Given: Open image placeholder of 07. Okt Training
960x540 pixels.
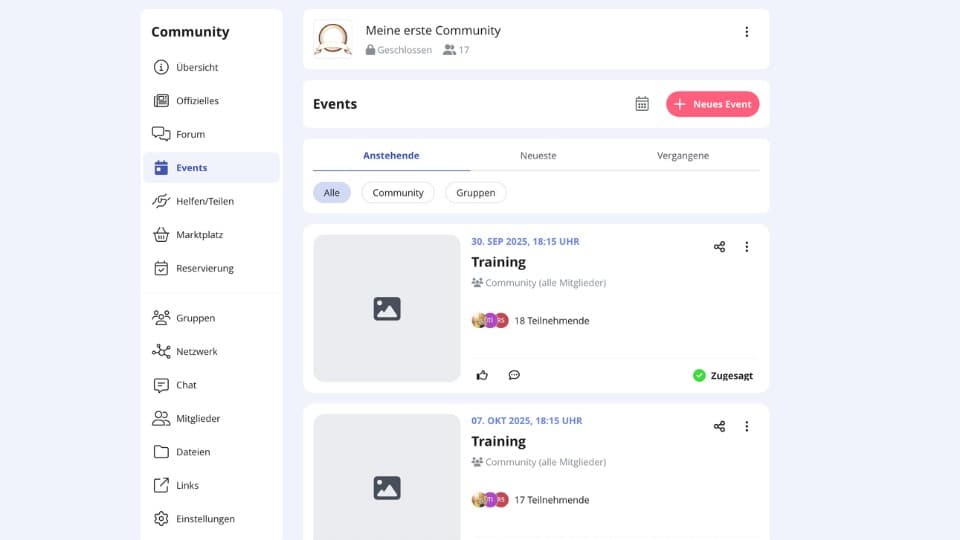Looking at the screenshot, I should (387, 478).
